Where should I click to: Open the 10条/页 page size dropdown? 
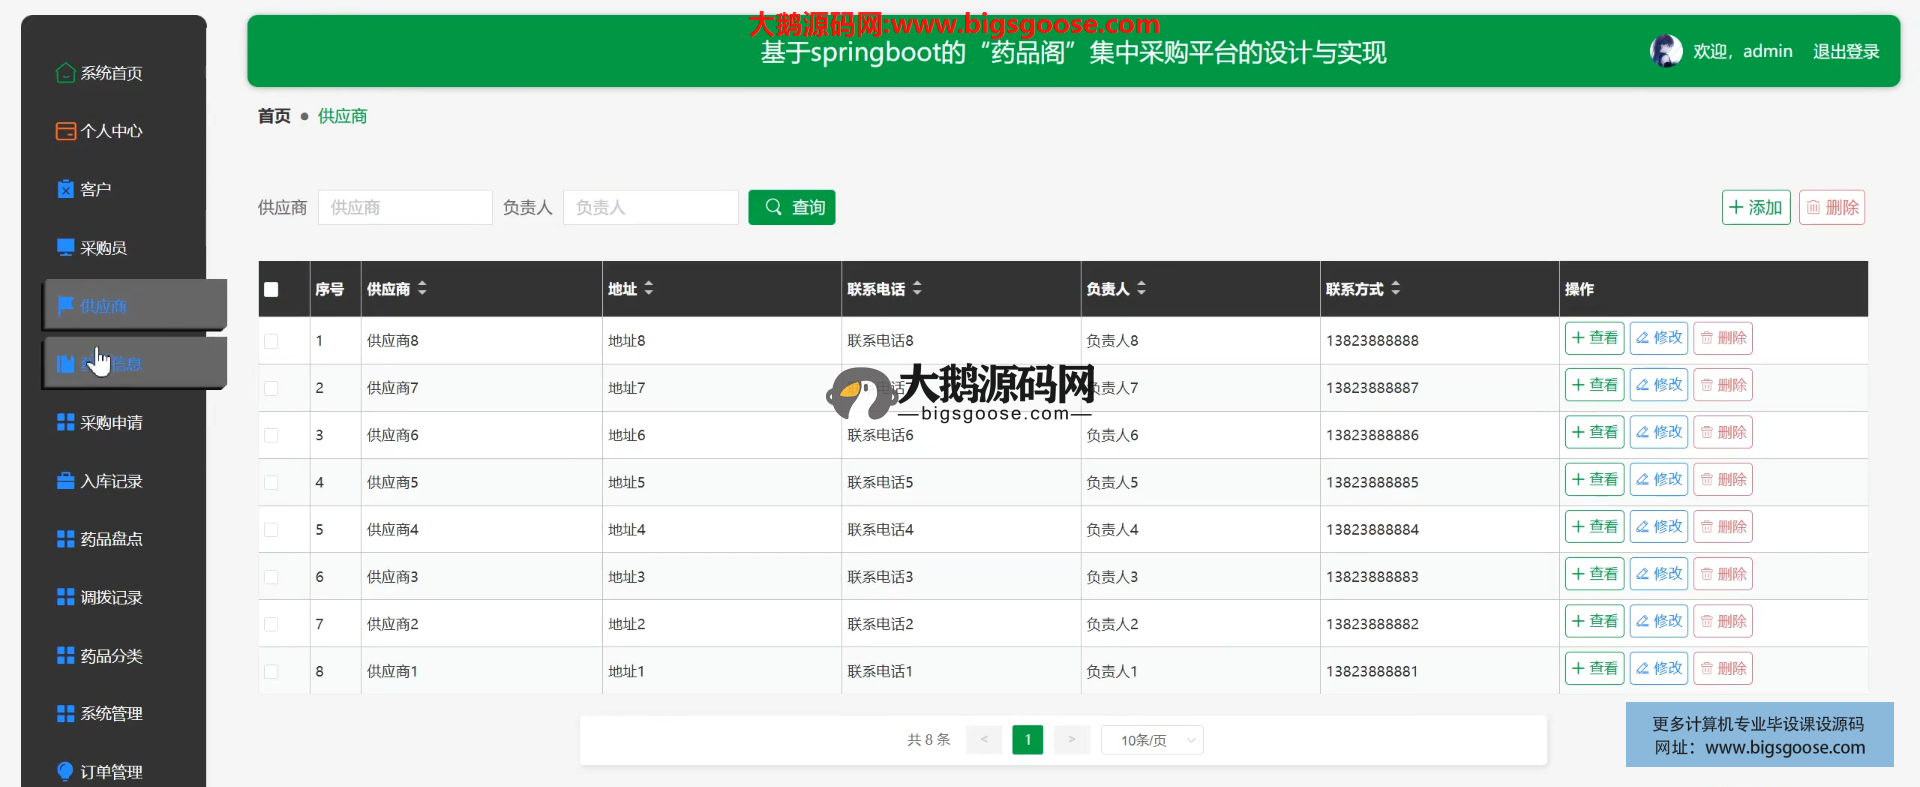tap(1152, 740)
